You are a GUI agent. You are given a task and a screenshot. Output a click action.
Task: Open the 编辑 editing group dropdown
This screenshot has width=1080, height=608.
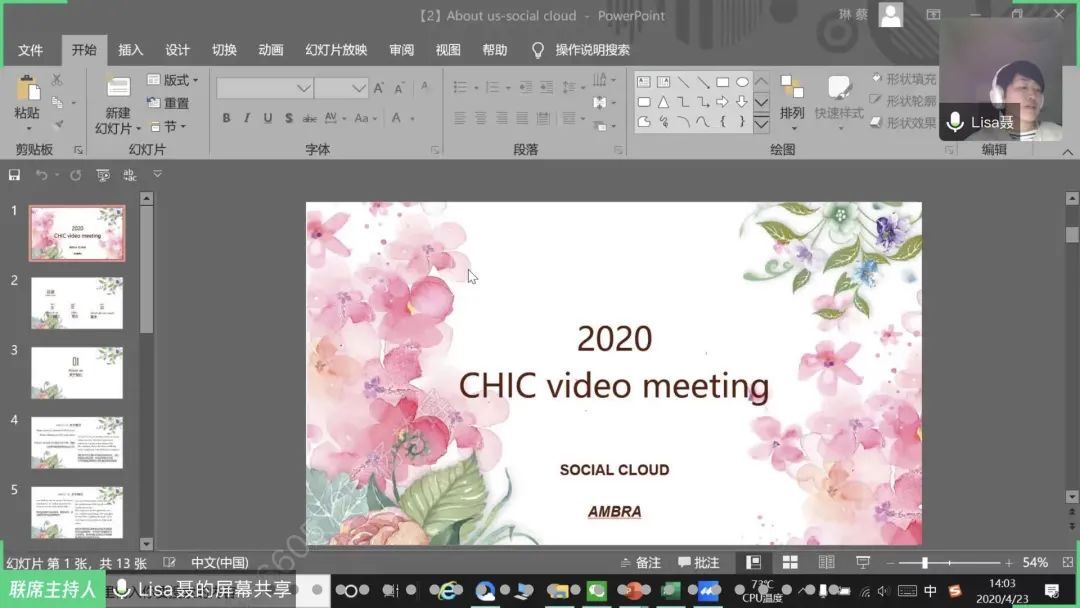pos(994,149)
